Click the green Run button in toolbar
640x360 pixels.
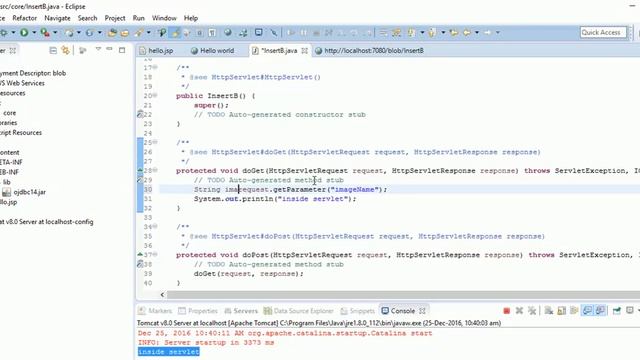tap(24, 32)
